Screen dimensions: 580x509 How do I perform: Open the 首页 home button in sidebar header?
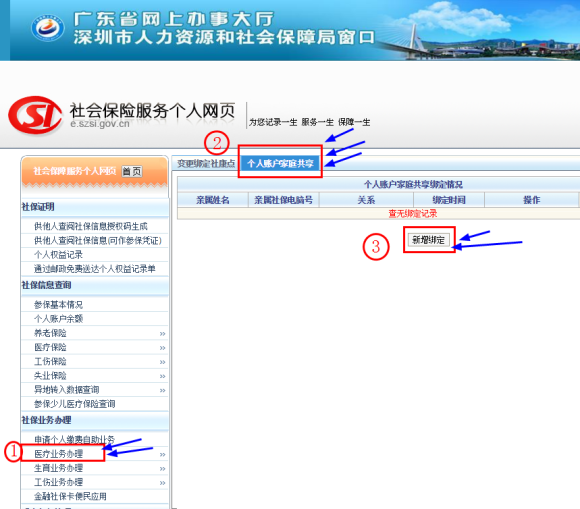[x=132, y=171]
